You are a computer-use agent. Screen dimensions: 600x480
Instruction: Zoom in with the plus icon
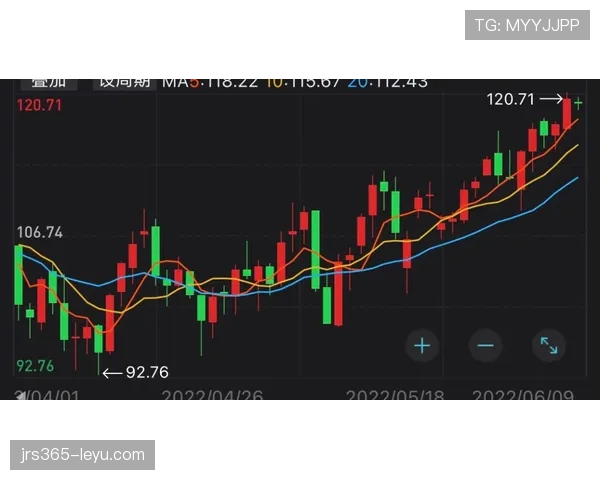click(x=422, y=346)
